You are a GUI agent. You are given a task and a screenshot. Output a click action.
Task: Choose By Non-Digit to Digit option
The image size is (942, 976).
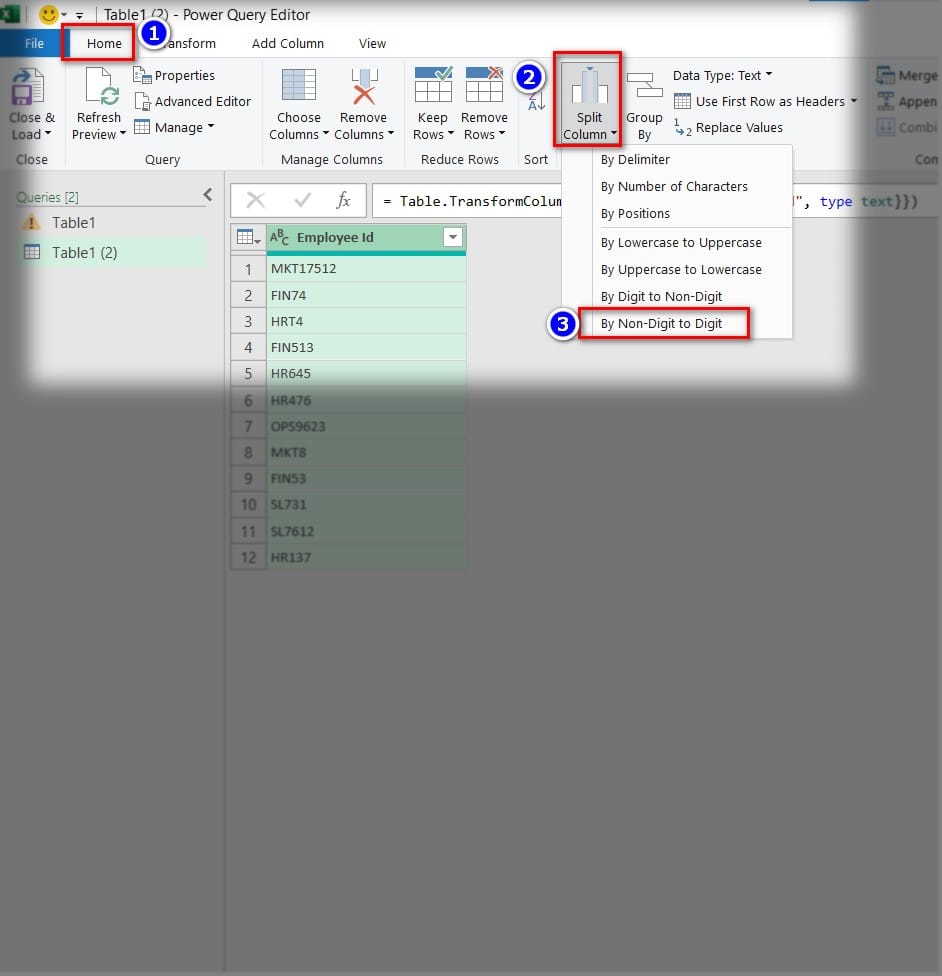coord(661,323)
